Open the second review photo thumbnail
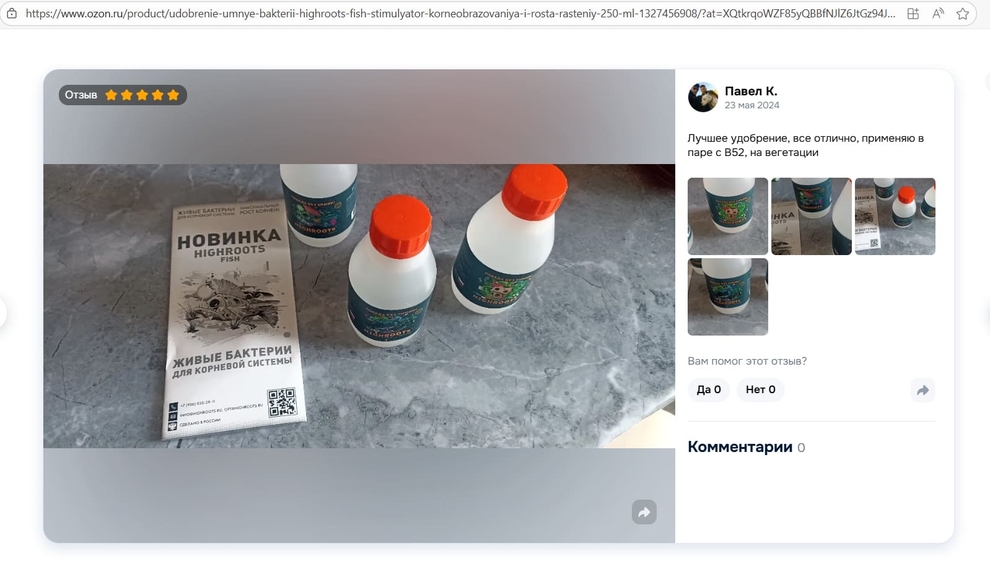The height and width of the screenshot is (582, 990). click(x=811, y=217)
